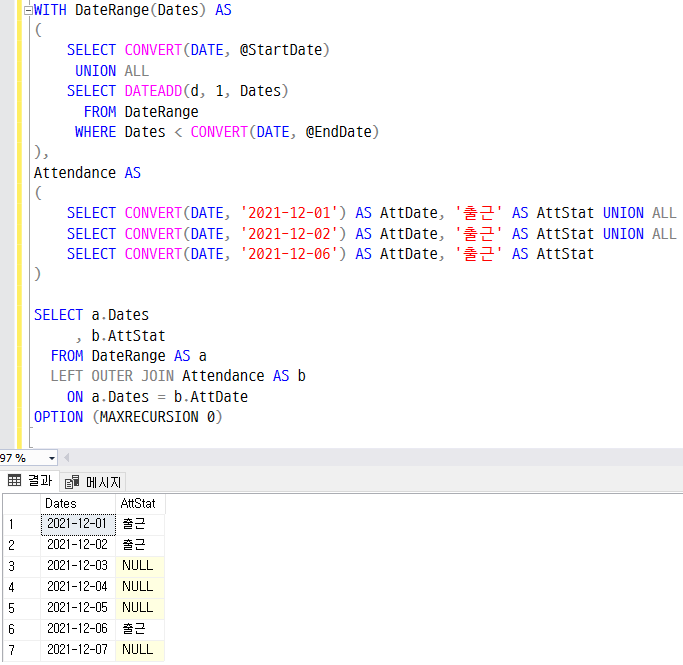Click the '2021-12-01' date literal in code
683x665 pixels.
click(289, 213)
